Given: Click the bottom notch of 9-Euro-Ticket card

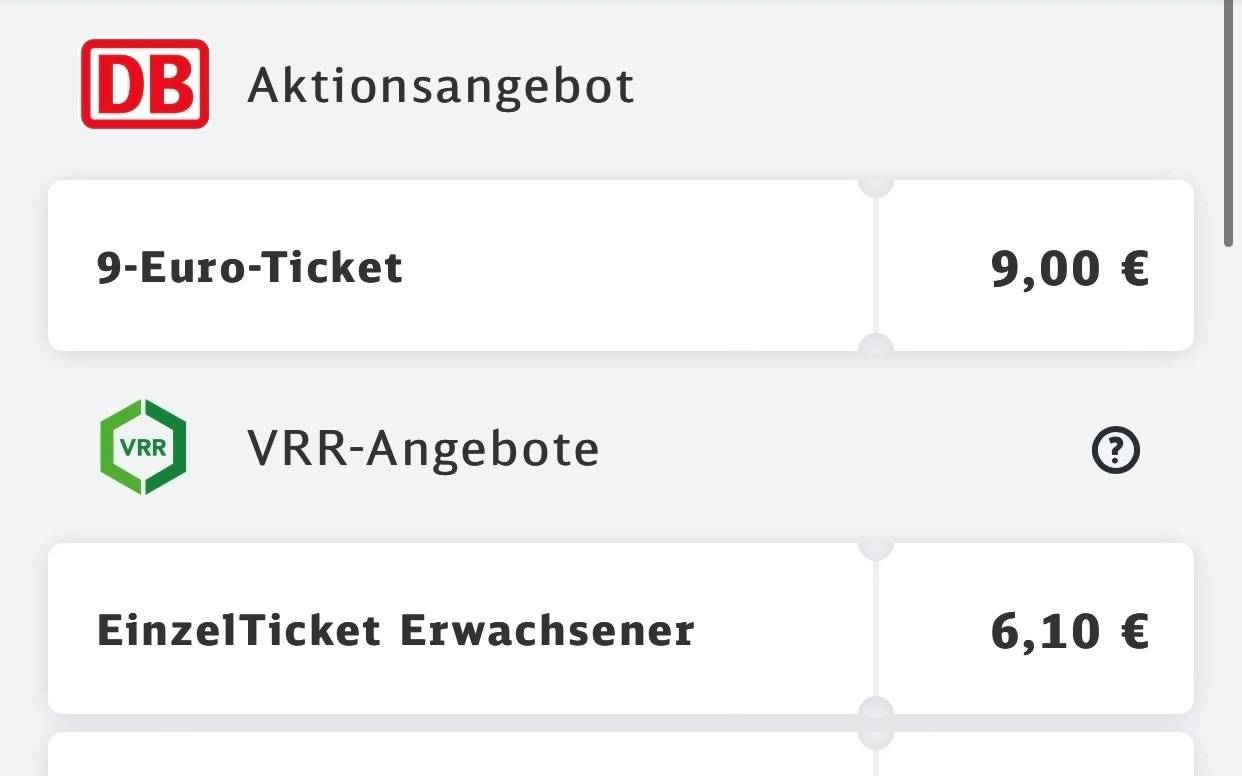Looking at the screenshot, I should coord(876,345).
